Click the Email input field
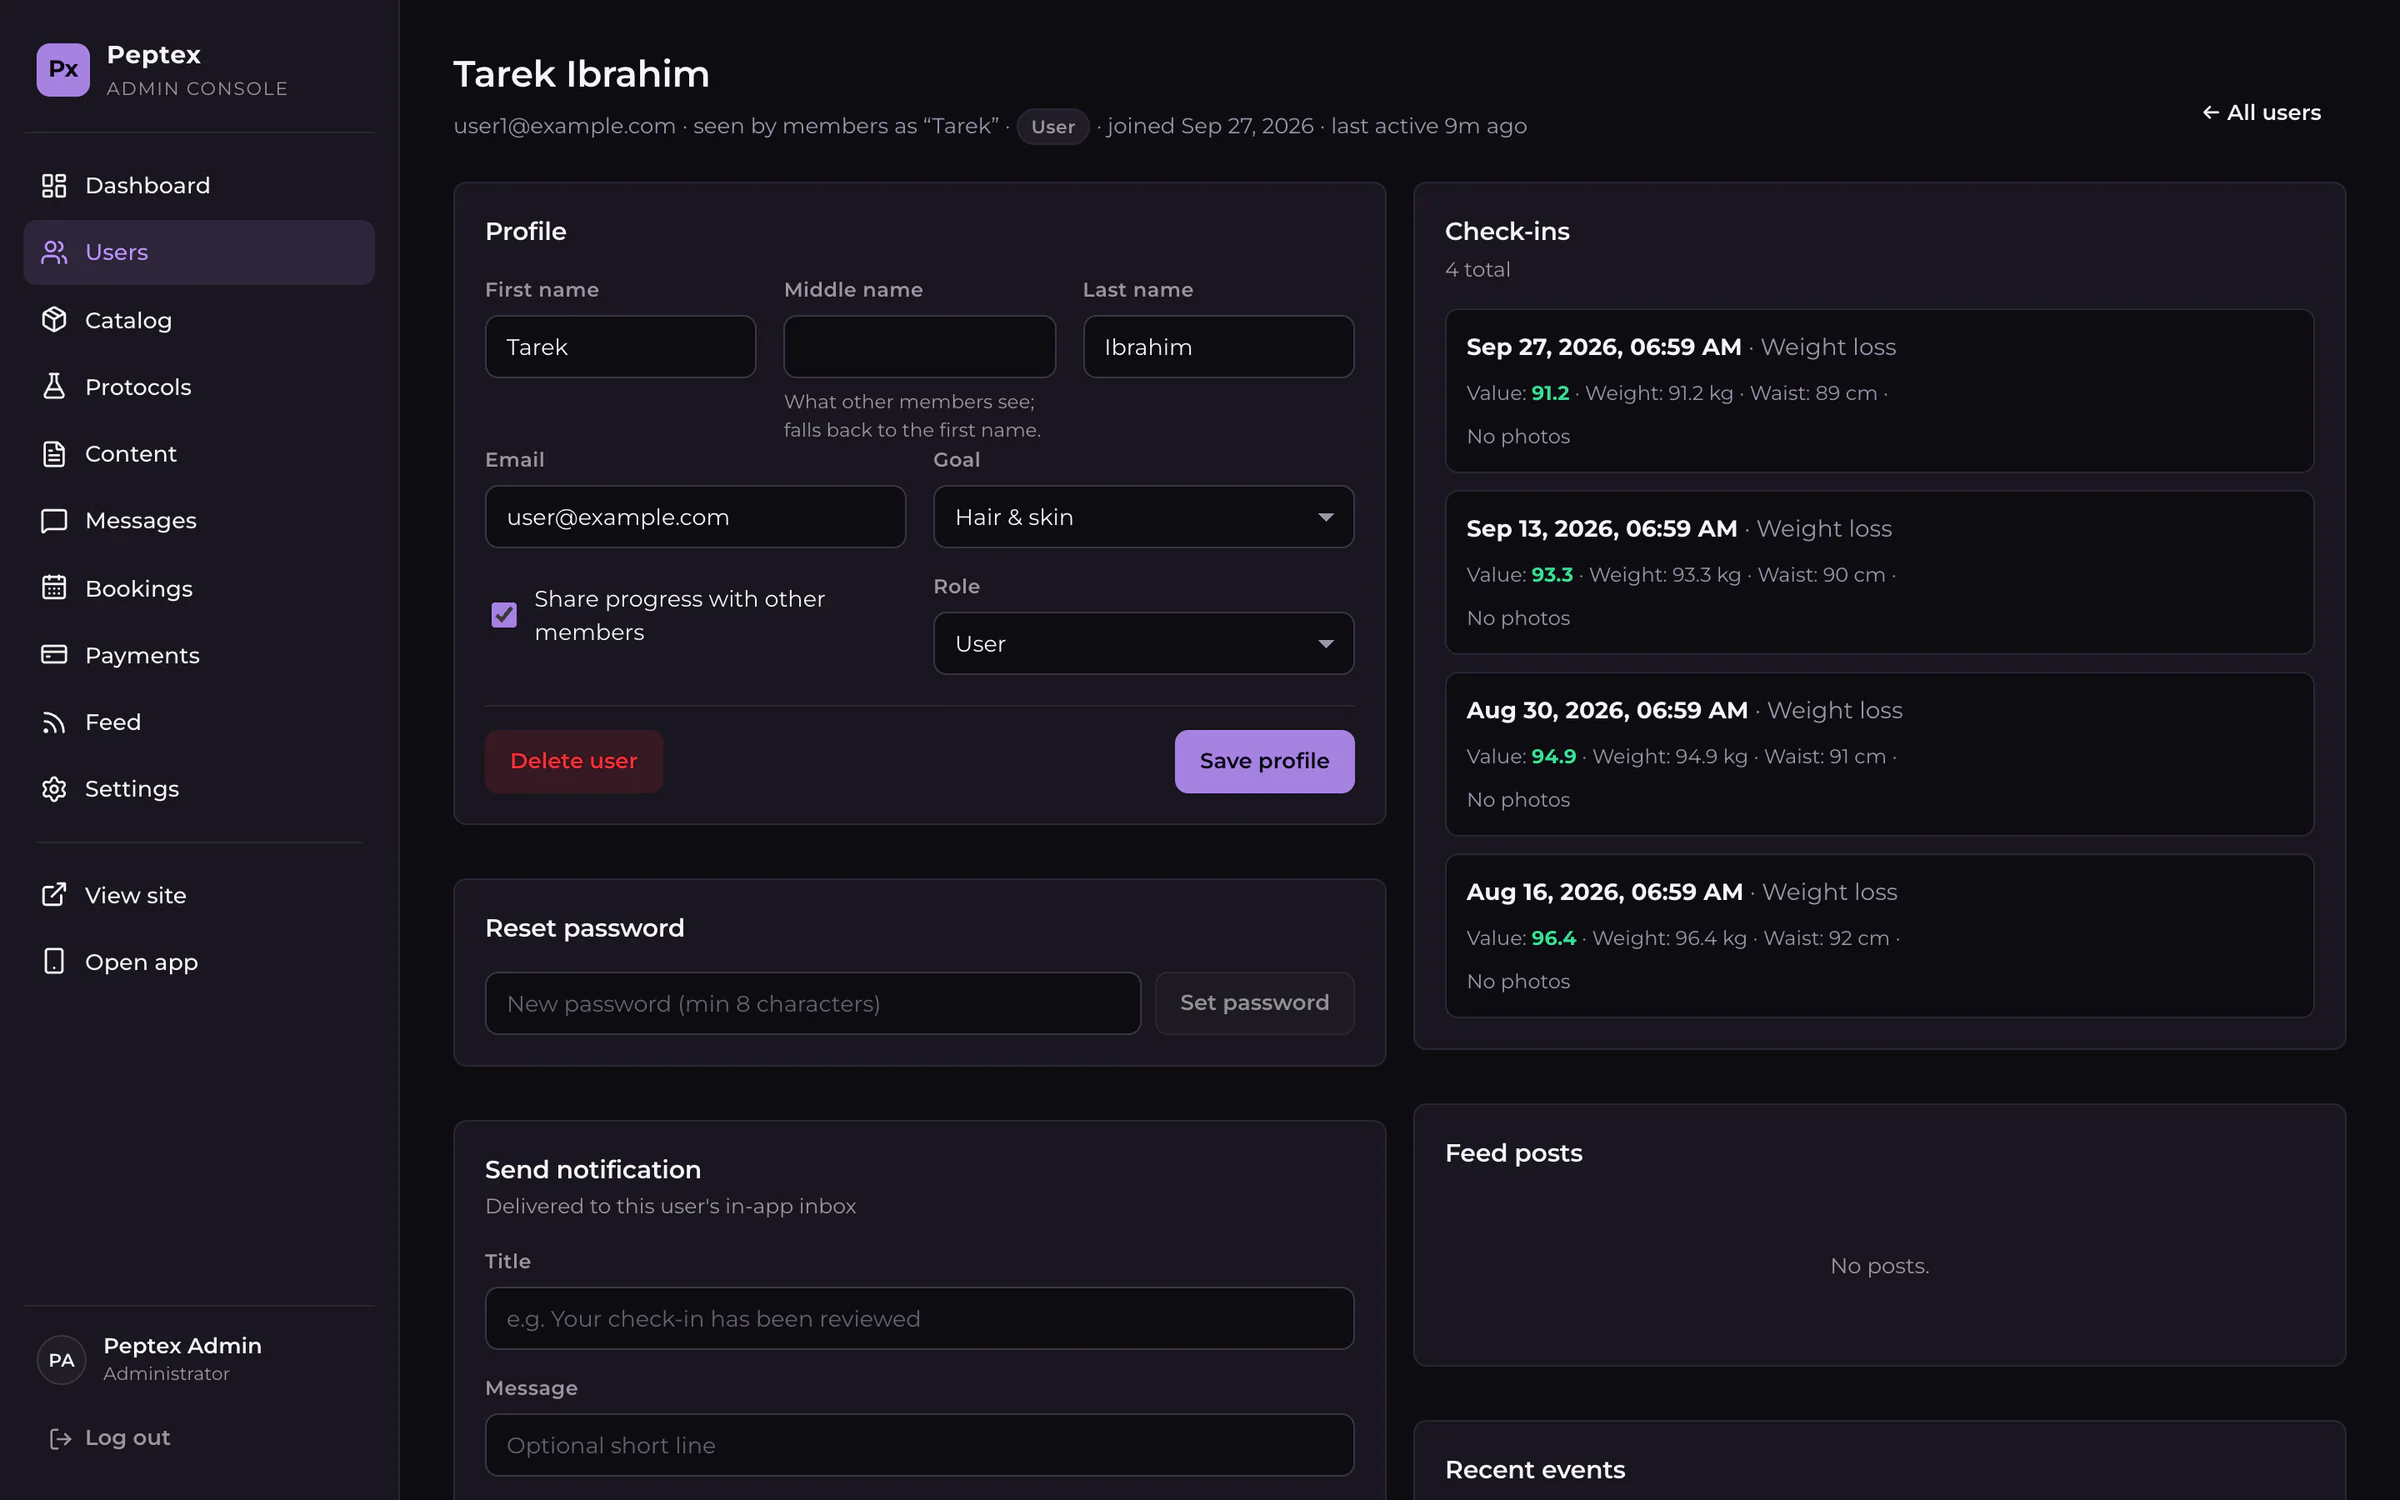This screenshot has height=1500, width=2400. coord(695,517)
